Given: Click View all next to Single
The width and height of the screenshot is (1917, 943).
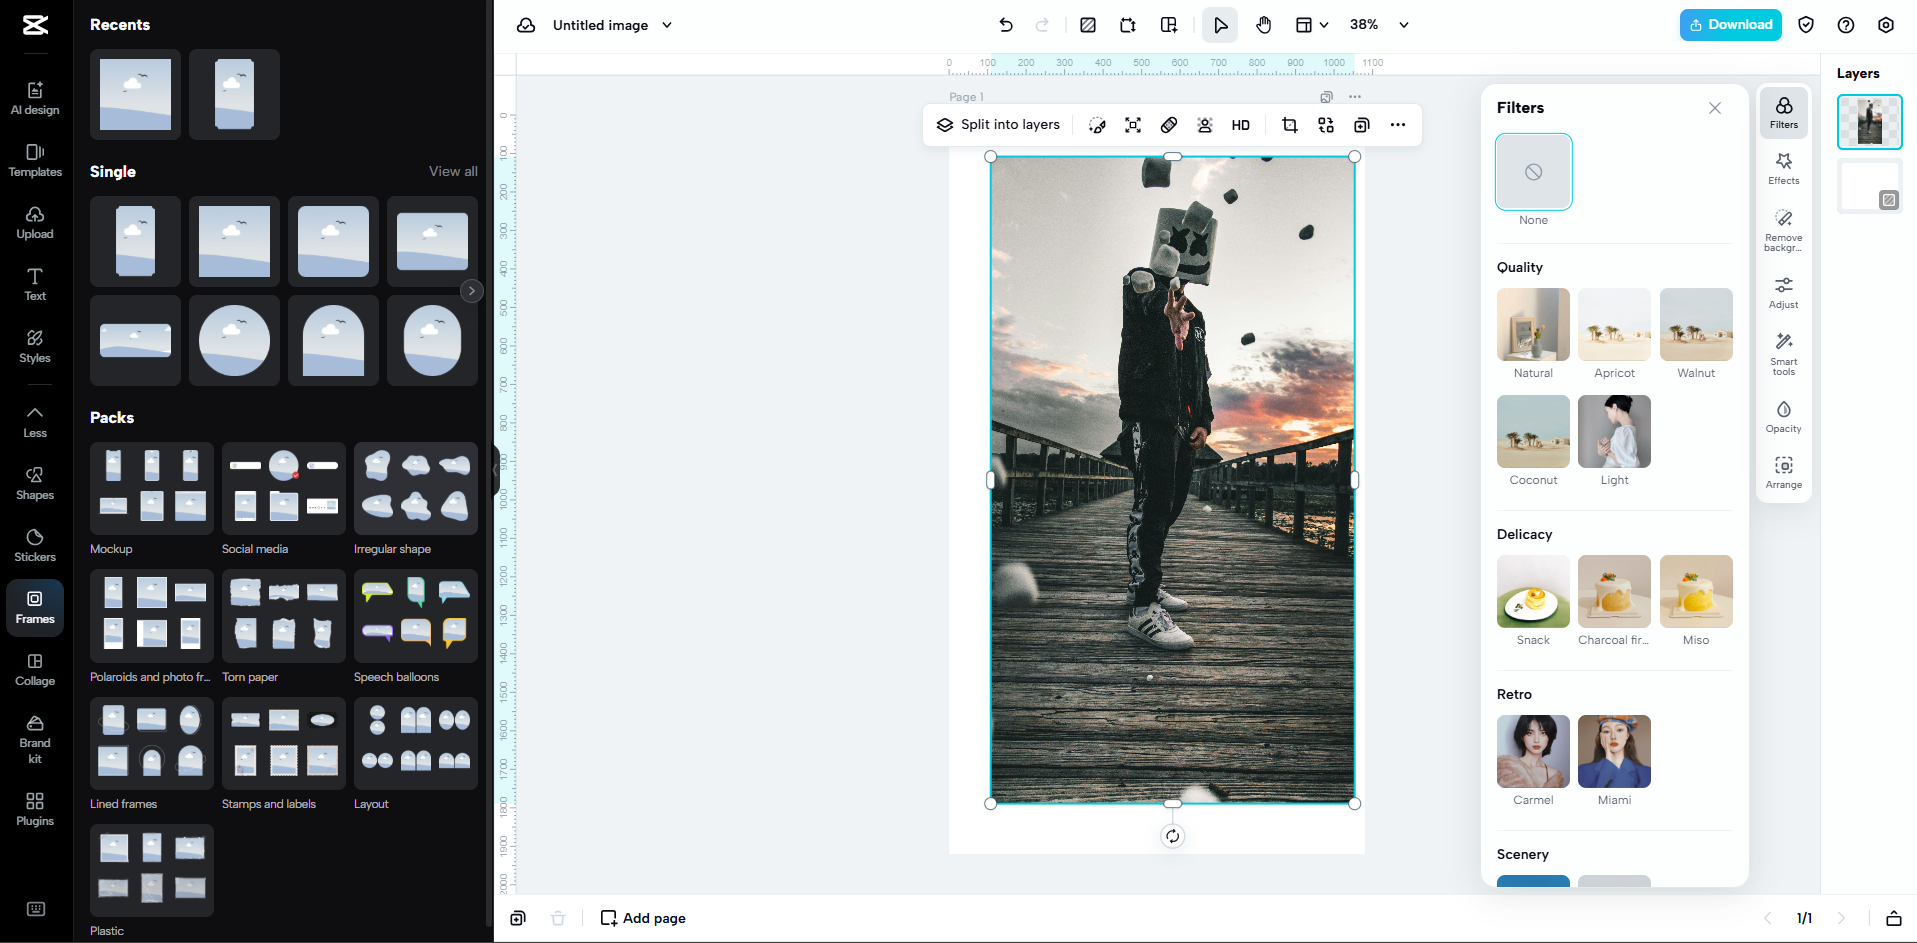Looking at the screenshot, I should click(452, 171).
